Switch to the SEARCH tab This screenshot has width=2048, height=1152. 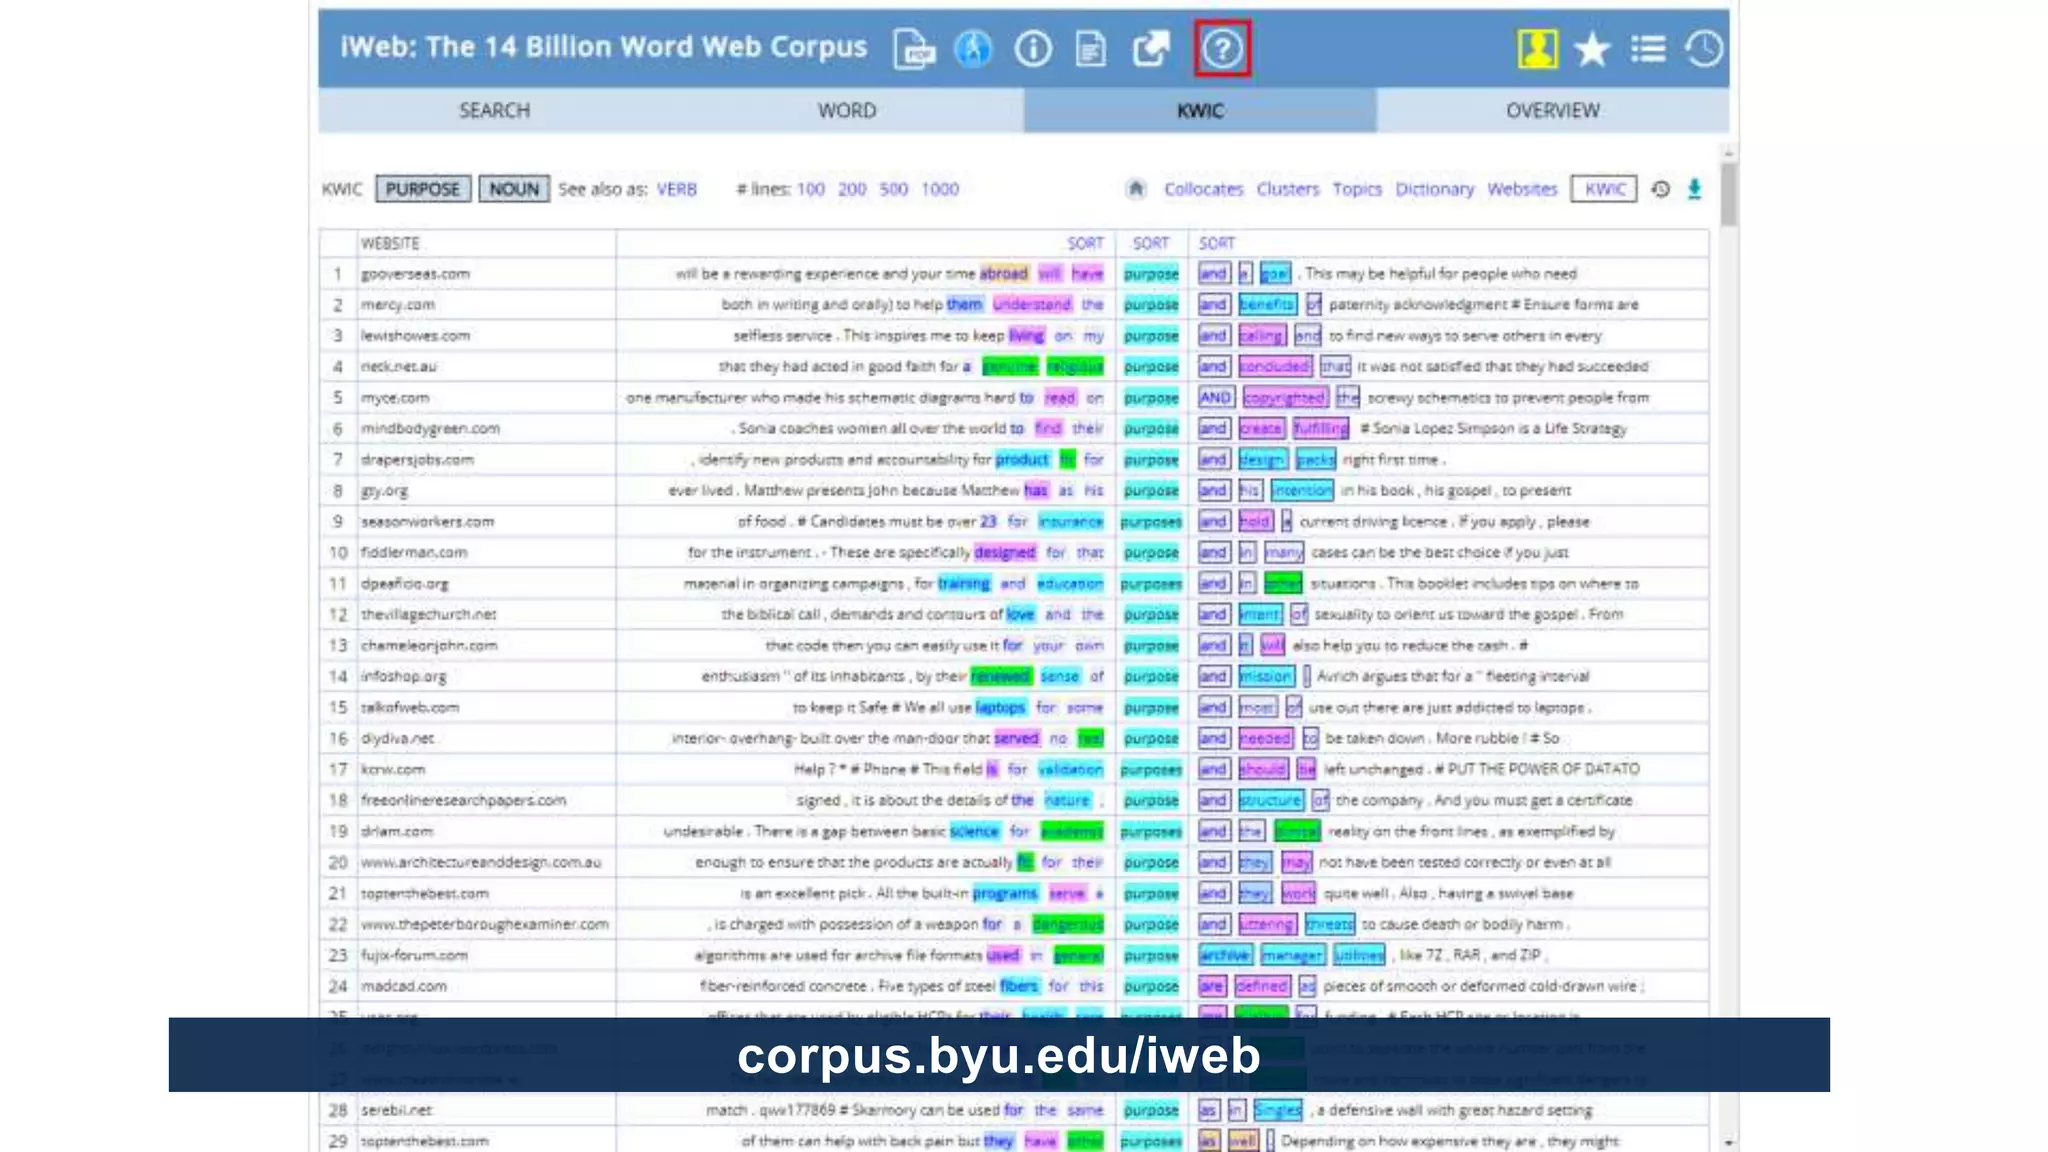pyautogui.click(x=494, y=111)
